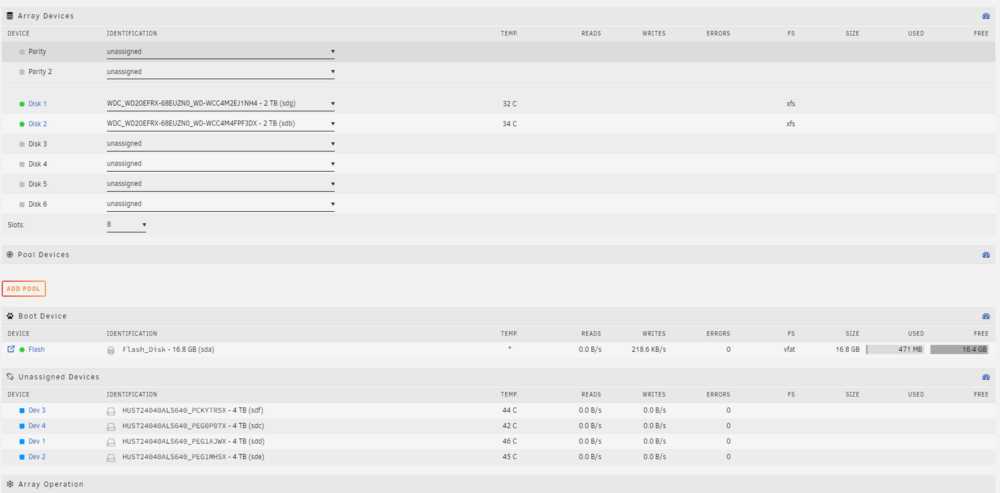Viewport: 1000px width, 493px height.
Task: Click the Flash external link icon
Action: tap(11, 350)
